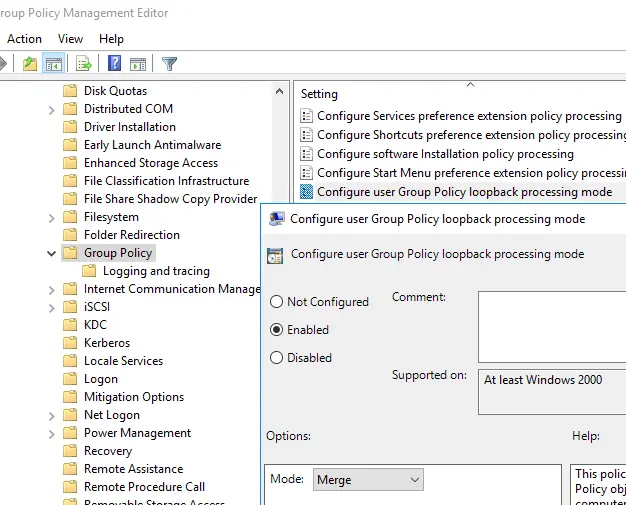Image resolution: width=626 pixels, height=505 pixels.
Task: Select the Enabled radio button
Action: click(276, 329)
